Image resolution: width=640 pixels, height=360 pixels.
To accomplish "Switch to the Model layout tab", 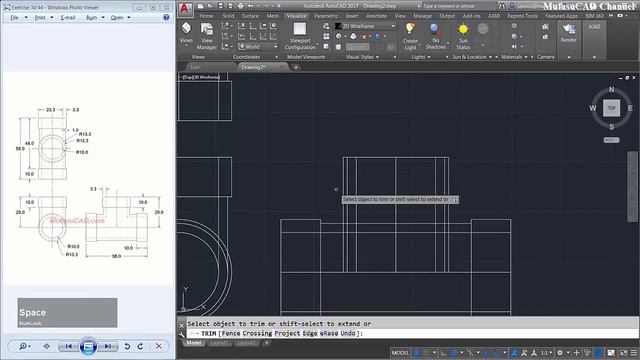I will click(194, 343).
